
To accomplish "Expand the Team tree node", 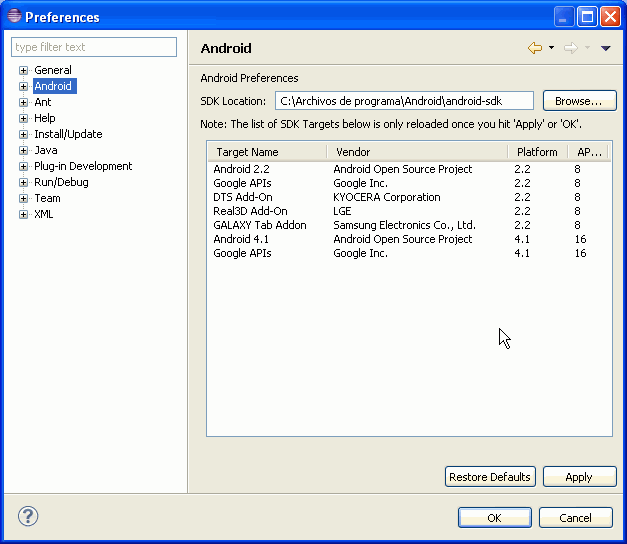I will pos(23,198).
